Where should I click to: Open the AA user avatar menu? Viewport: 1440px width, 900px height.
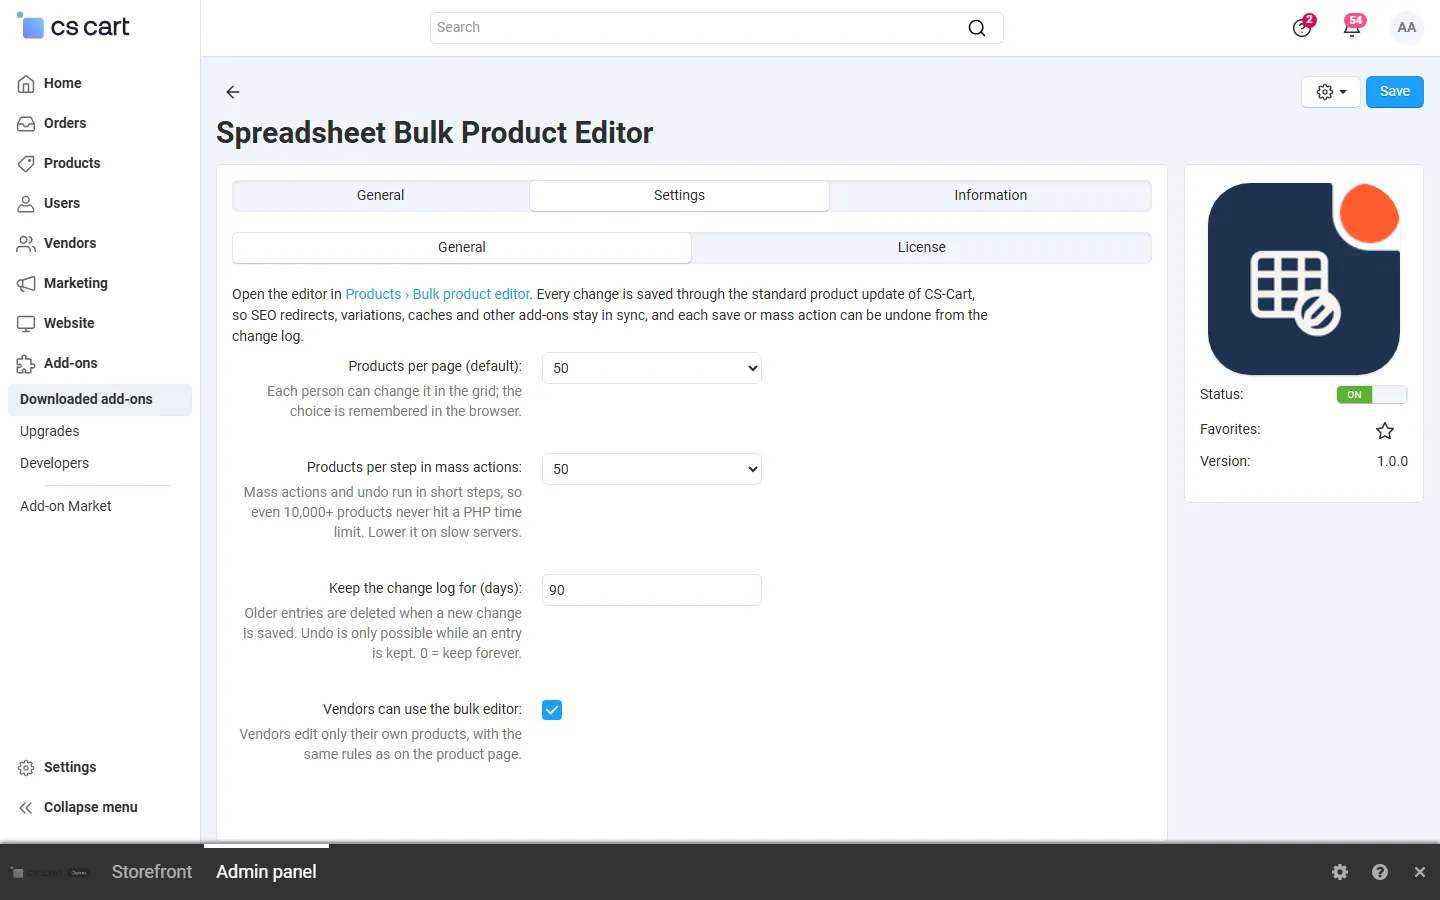pyautogui.click(x=1407, y=27)
